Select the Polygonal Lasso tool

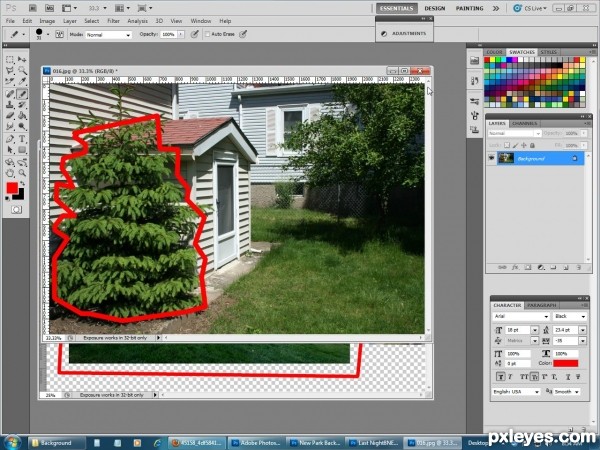[x=10, y=70]
